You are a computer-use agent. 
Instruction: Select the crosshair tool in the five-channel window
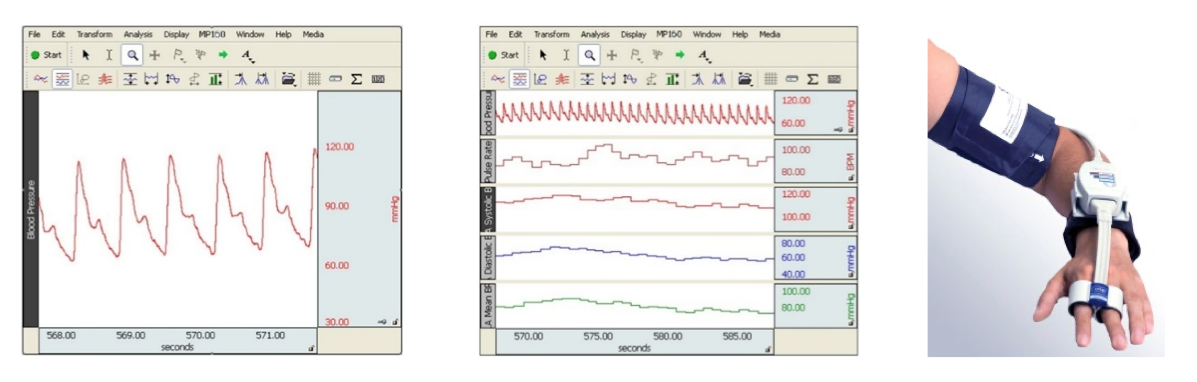click(x=611, y=55)
